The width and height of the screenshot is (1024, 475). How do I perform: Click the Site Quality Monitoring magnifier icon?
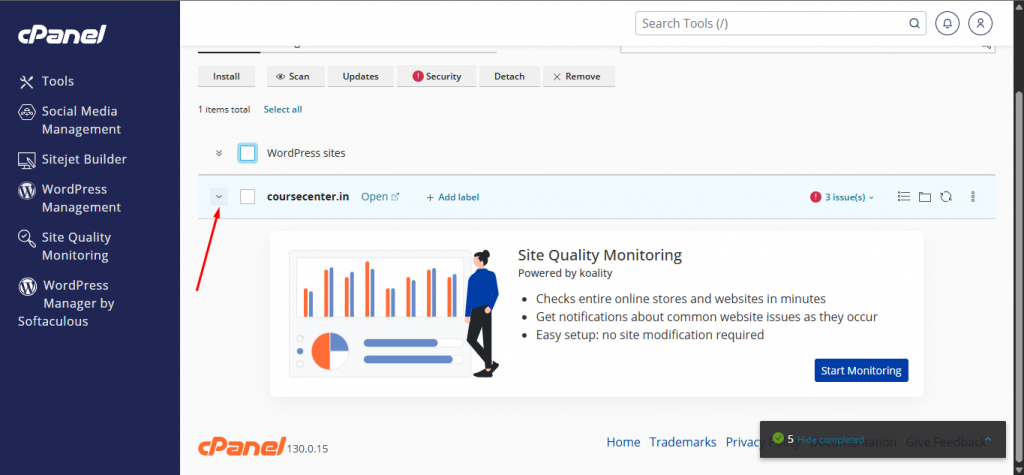[26, 238]
